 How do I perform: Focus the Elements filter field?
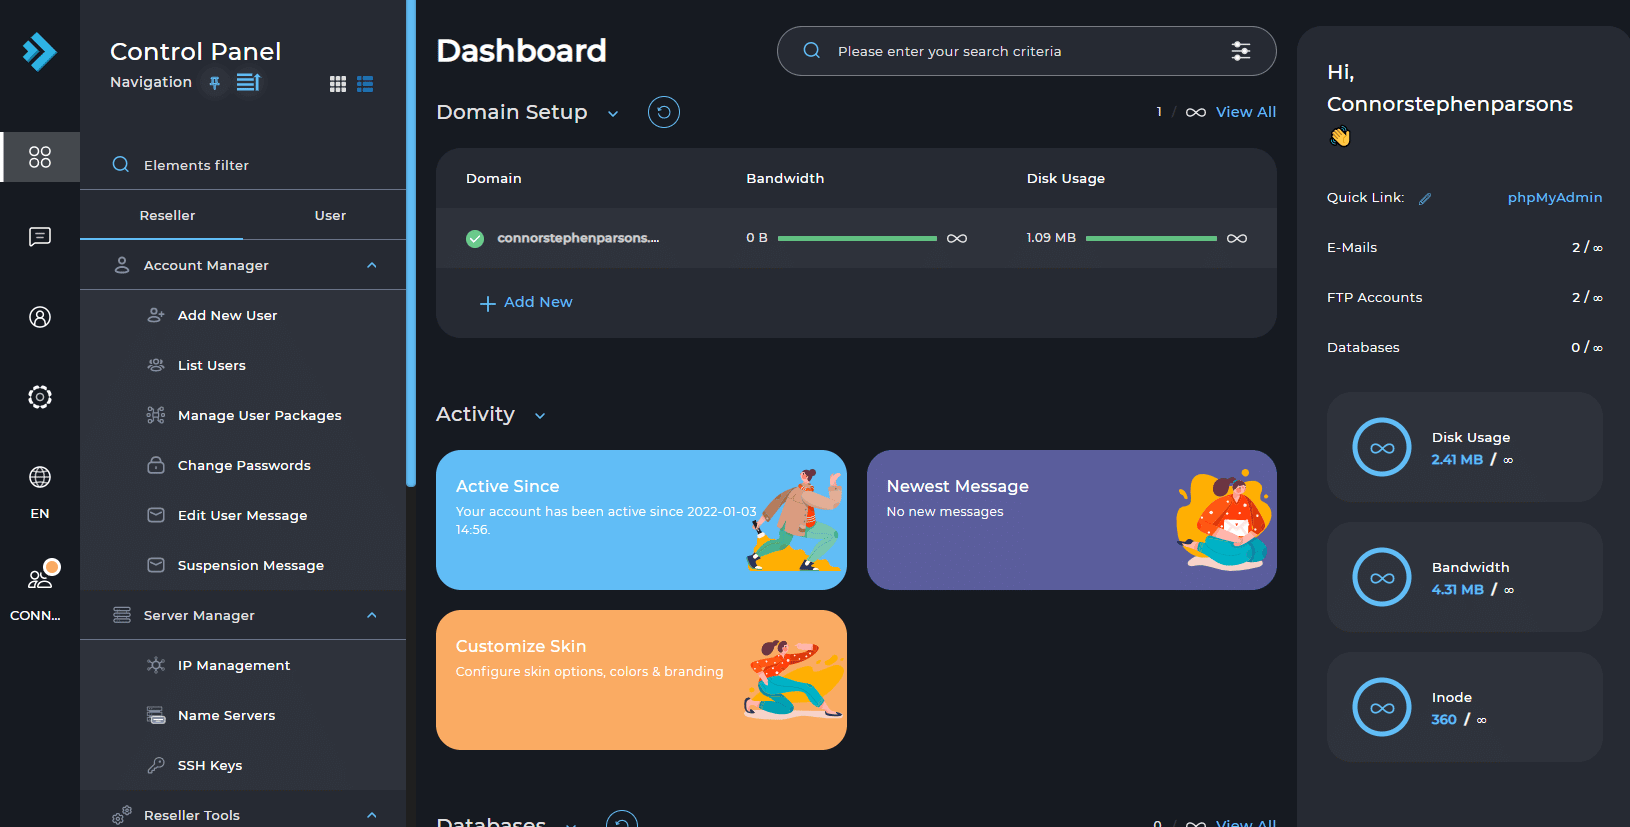[x=243, y=165]
